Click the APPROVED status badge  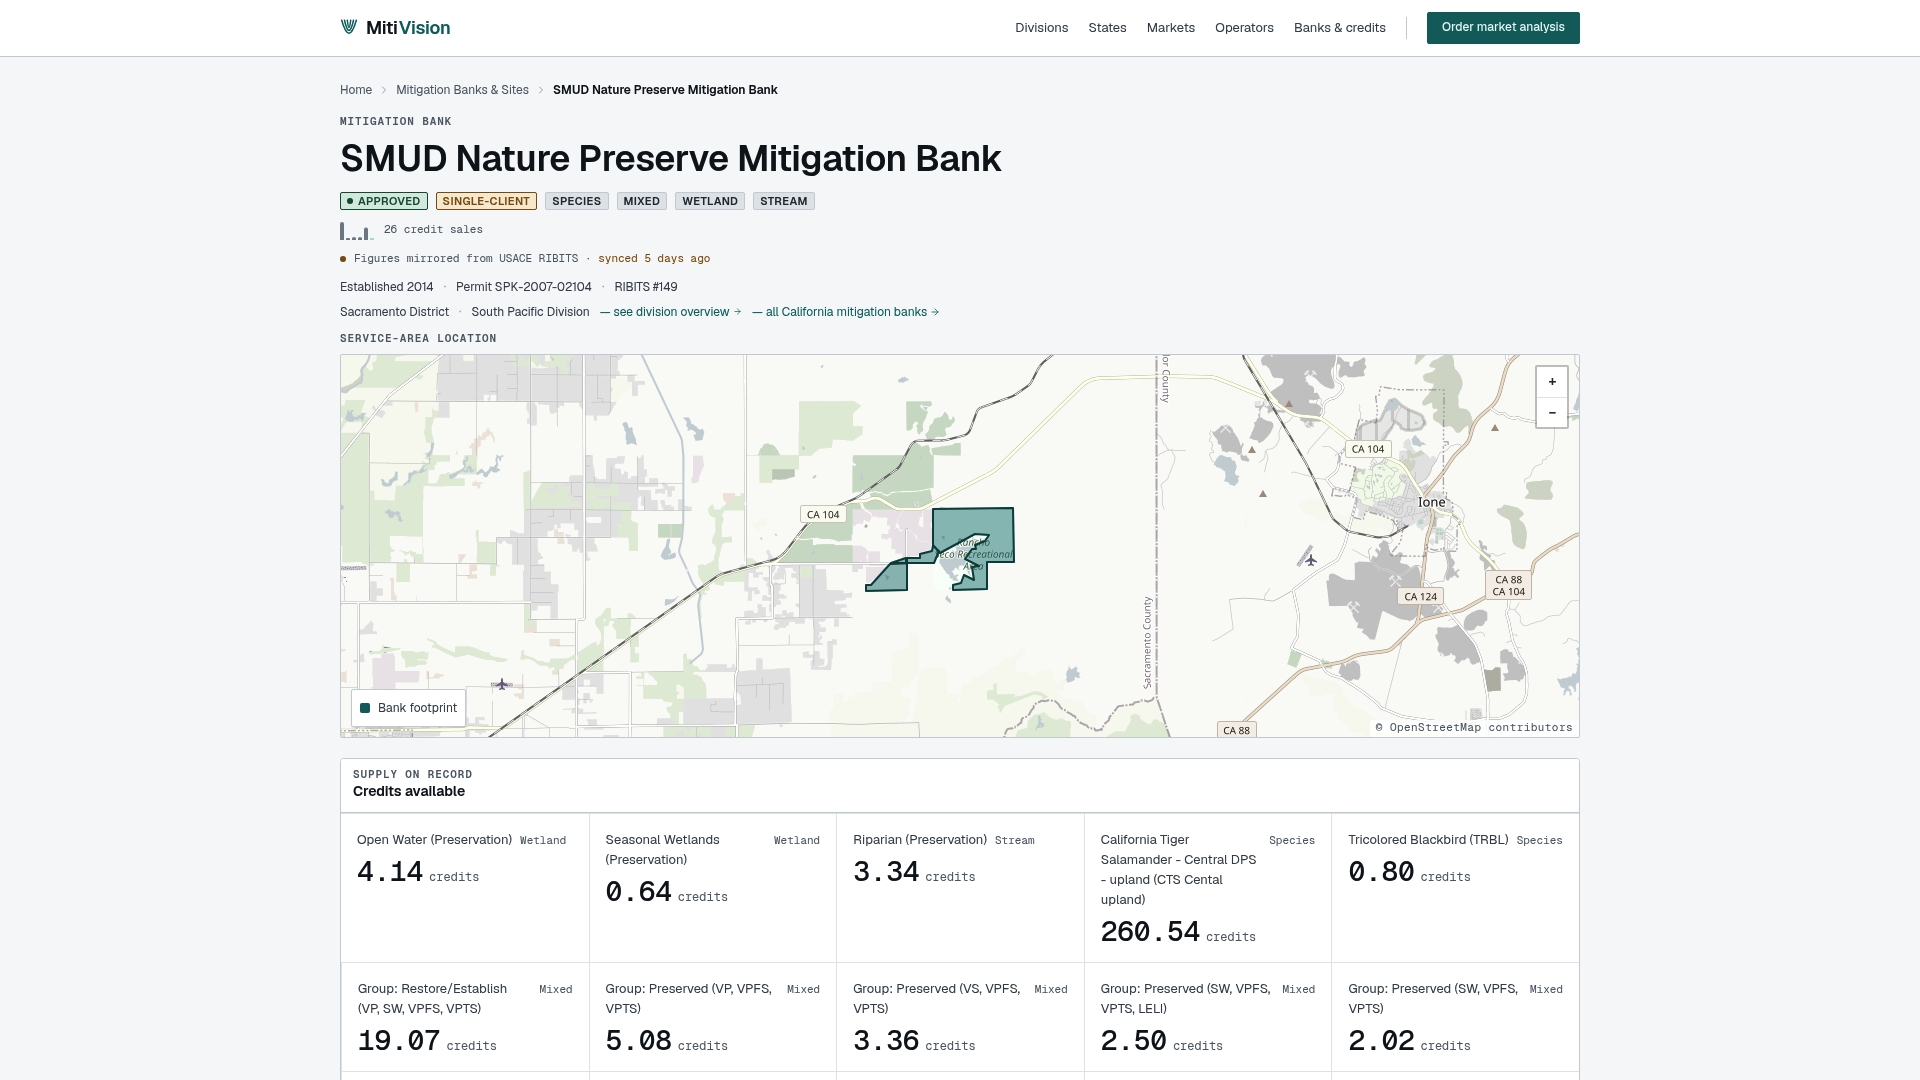[384, 201]
